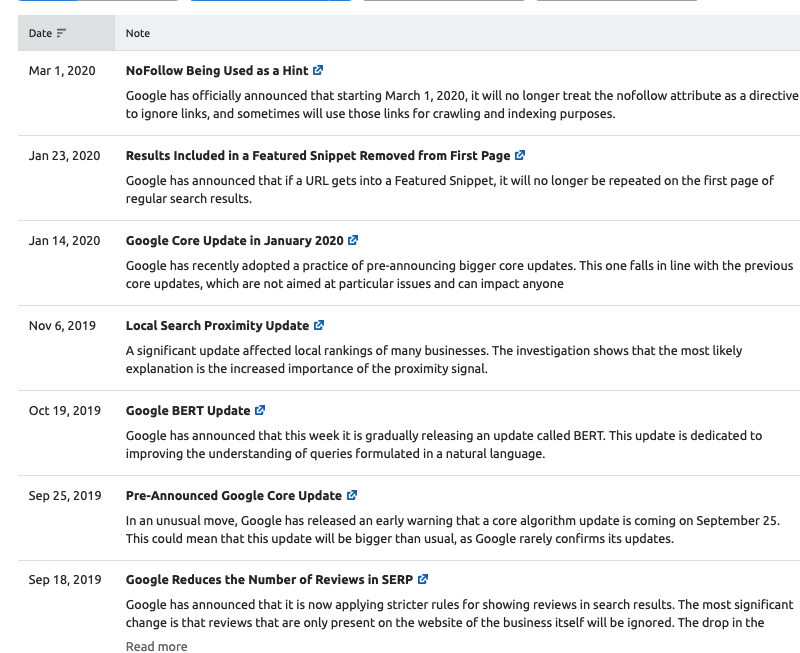
Task: Open the NoFollow Being Used as a Hint title
Action: pos(217,71)
